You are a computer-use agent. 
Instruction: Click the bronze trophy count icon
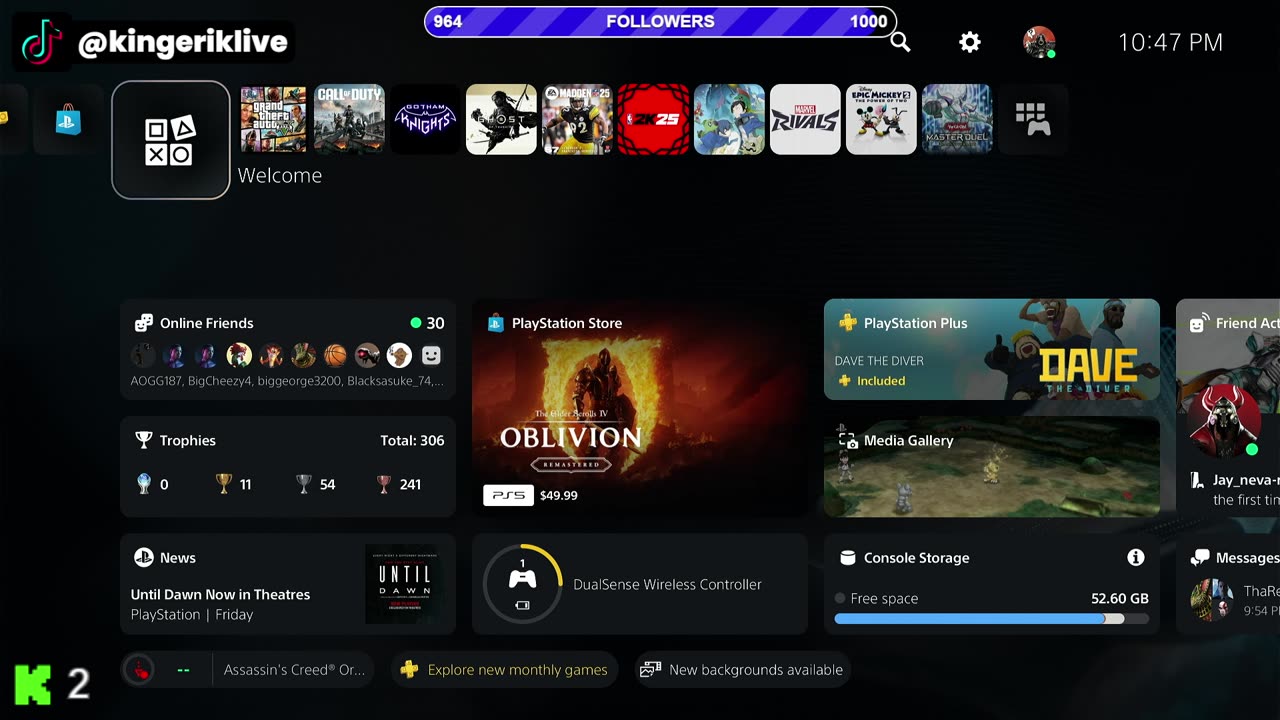384,484
